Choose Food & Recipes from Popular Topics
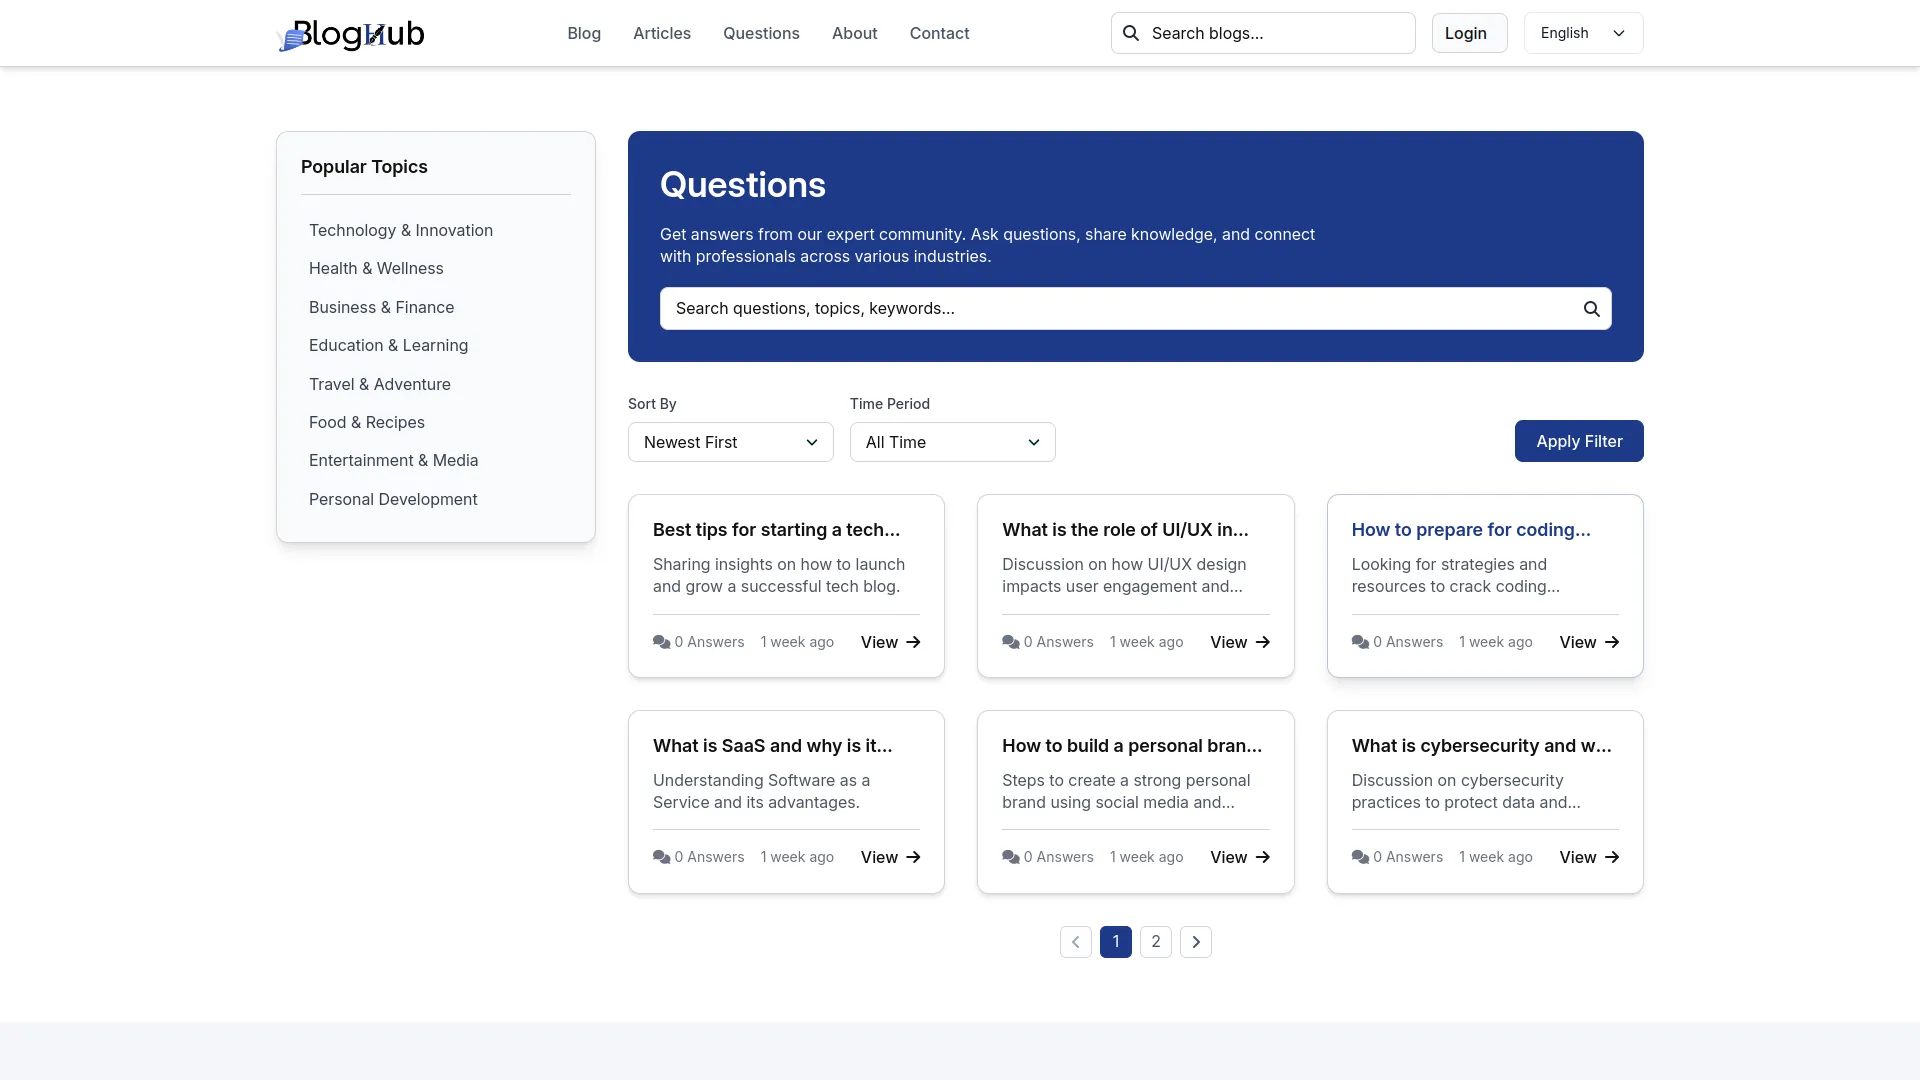 coord(366,422)
